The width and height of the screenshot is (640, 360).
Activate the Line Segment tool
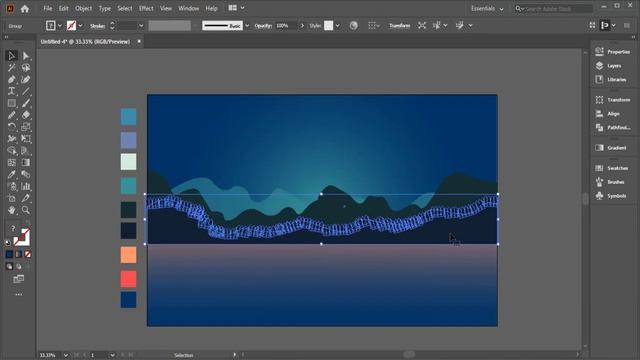pos(26,91)
